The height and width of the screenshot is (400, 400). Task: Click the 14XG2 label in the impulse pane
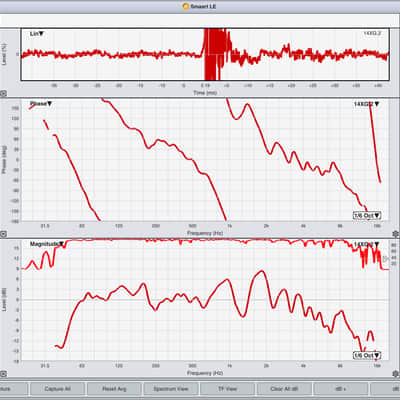[x=372, y=33]
